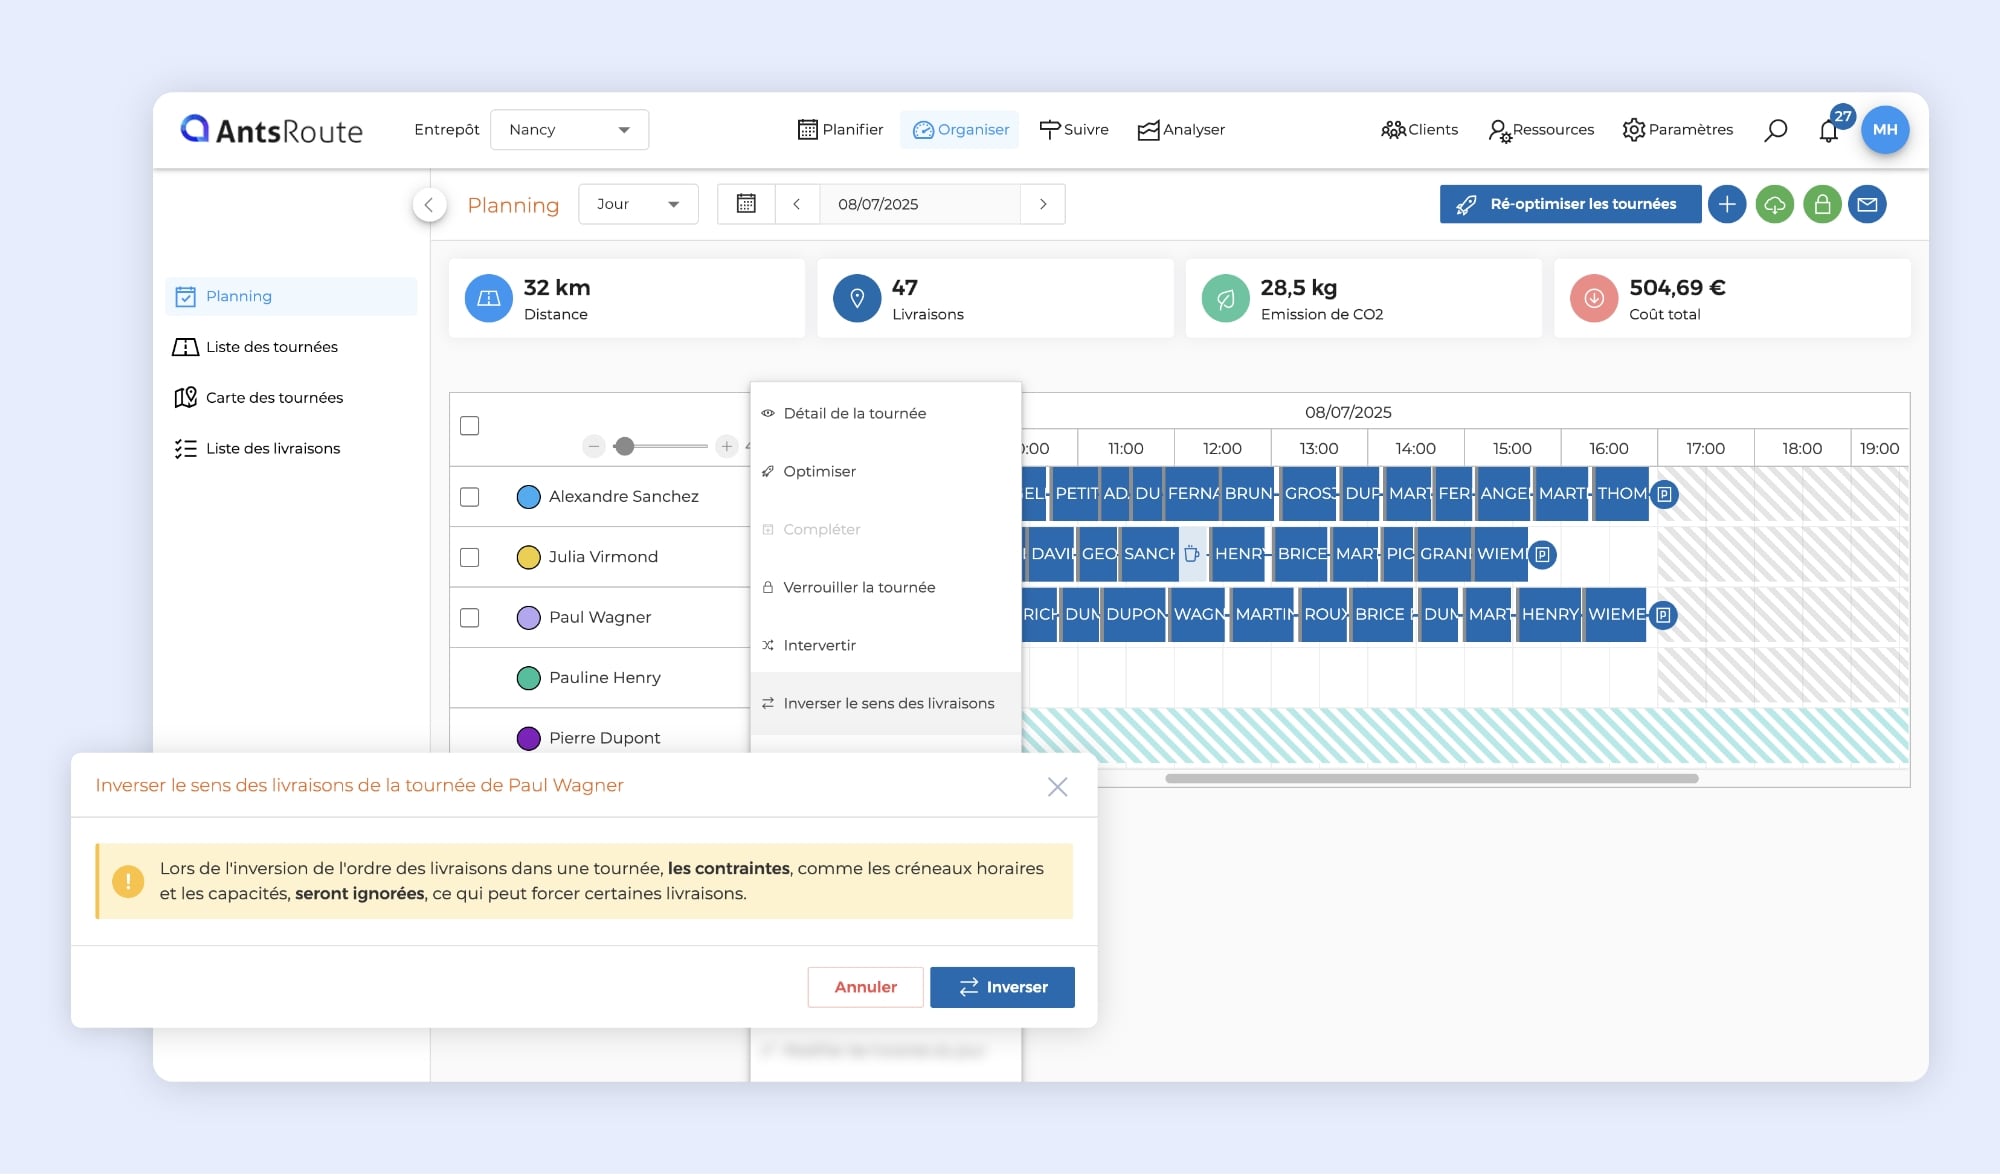This screenshot has height=1175, width=2000.
Task: Go to next day arrow
Action: point(1043,204)
